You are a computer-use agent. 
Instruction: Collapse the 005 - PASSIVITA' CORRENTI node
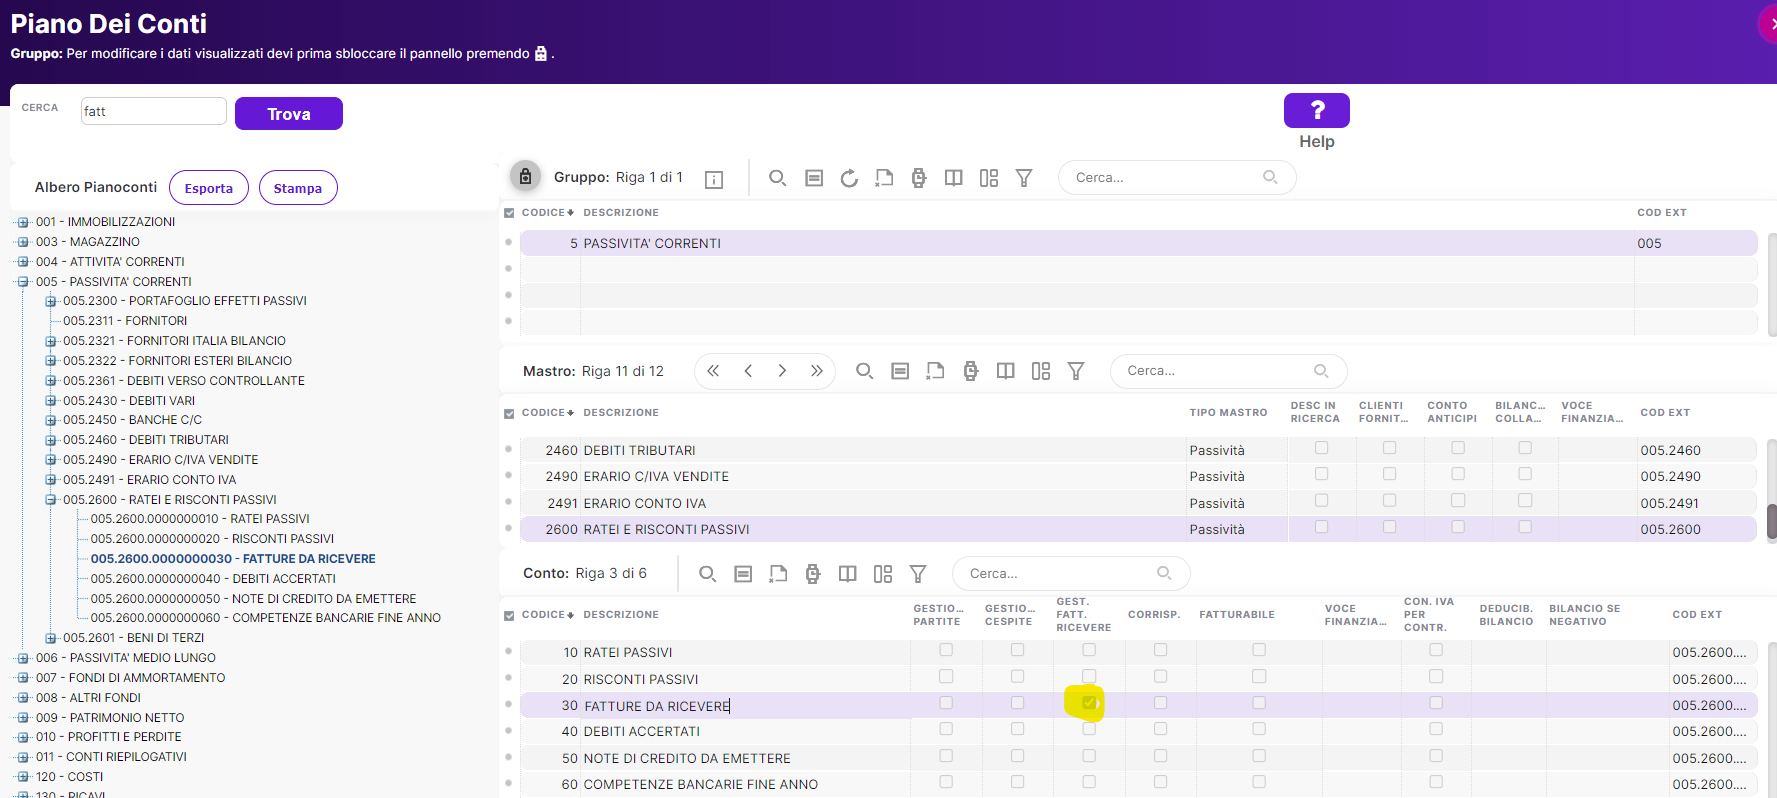23,282
